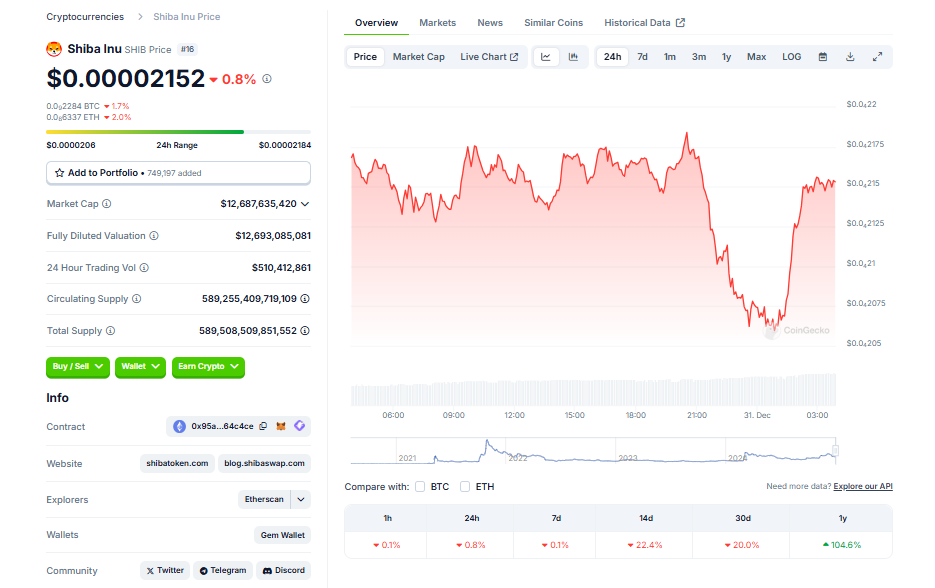Select the 1m time range
The width and height of the screenshot is (935, 588).
click(x=670, y=57)
